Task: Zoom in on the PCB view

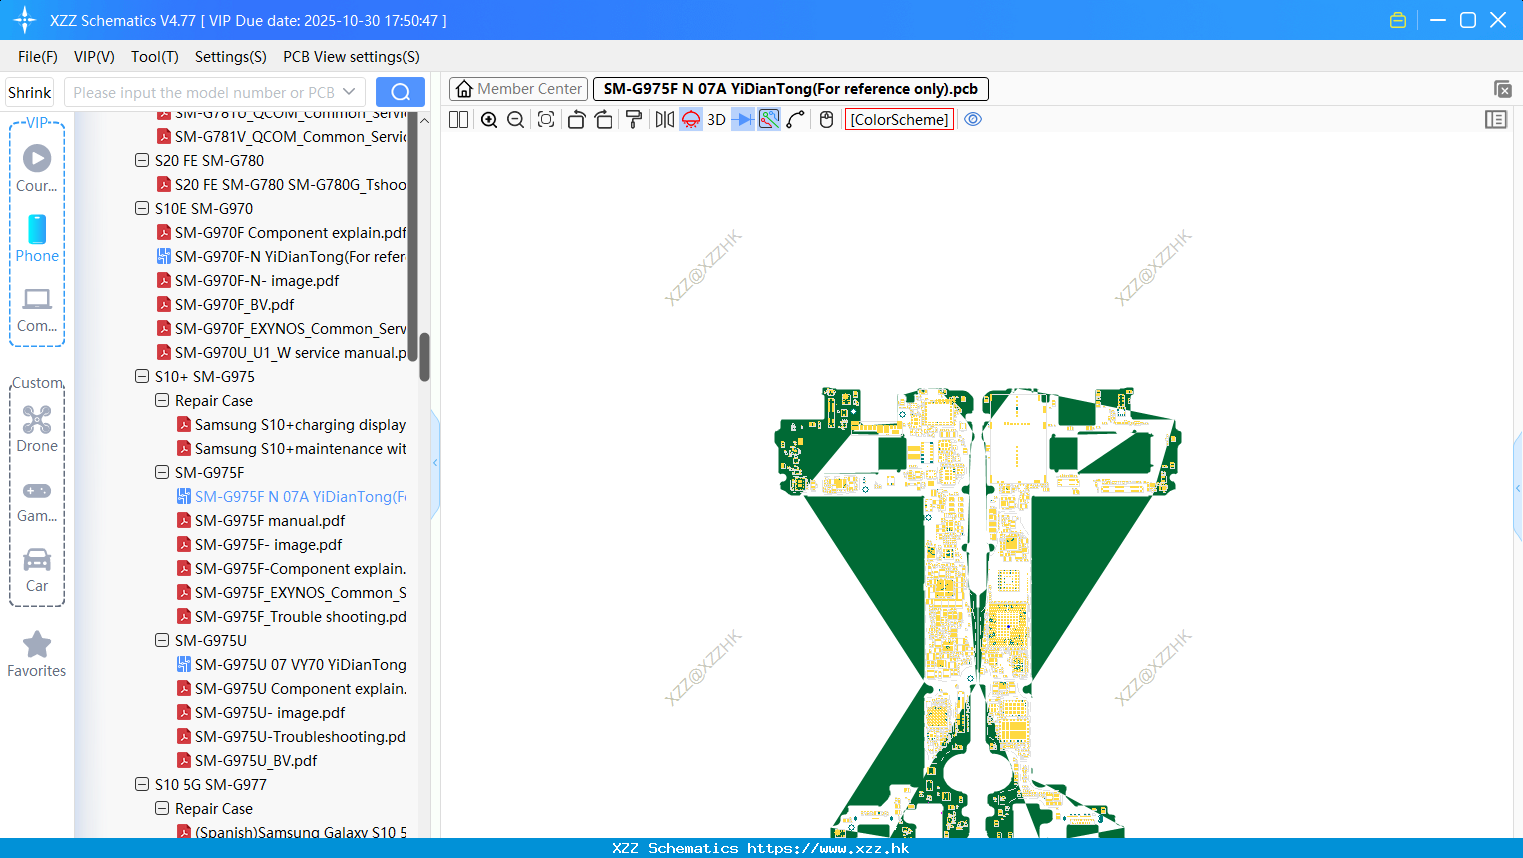Action: 489,120
